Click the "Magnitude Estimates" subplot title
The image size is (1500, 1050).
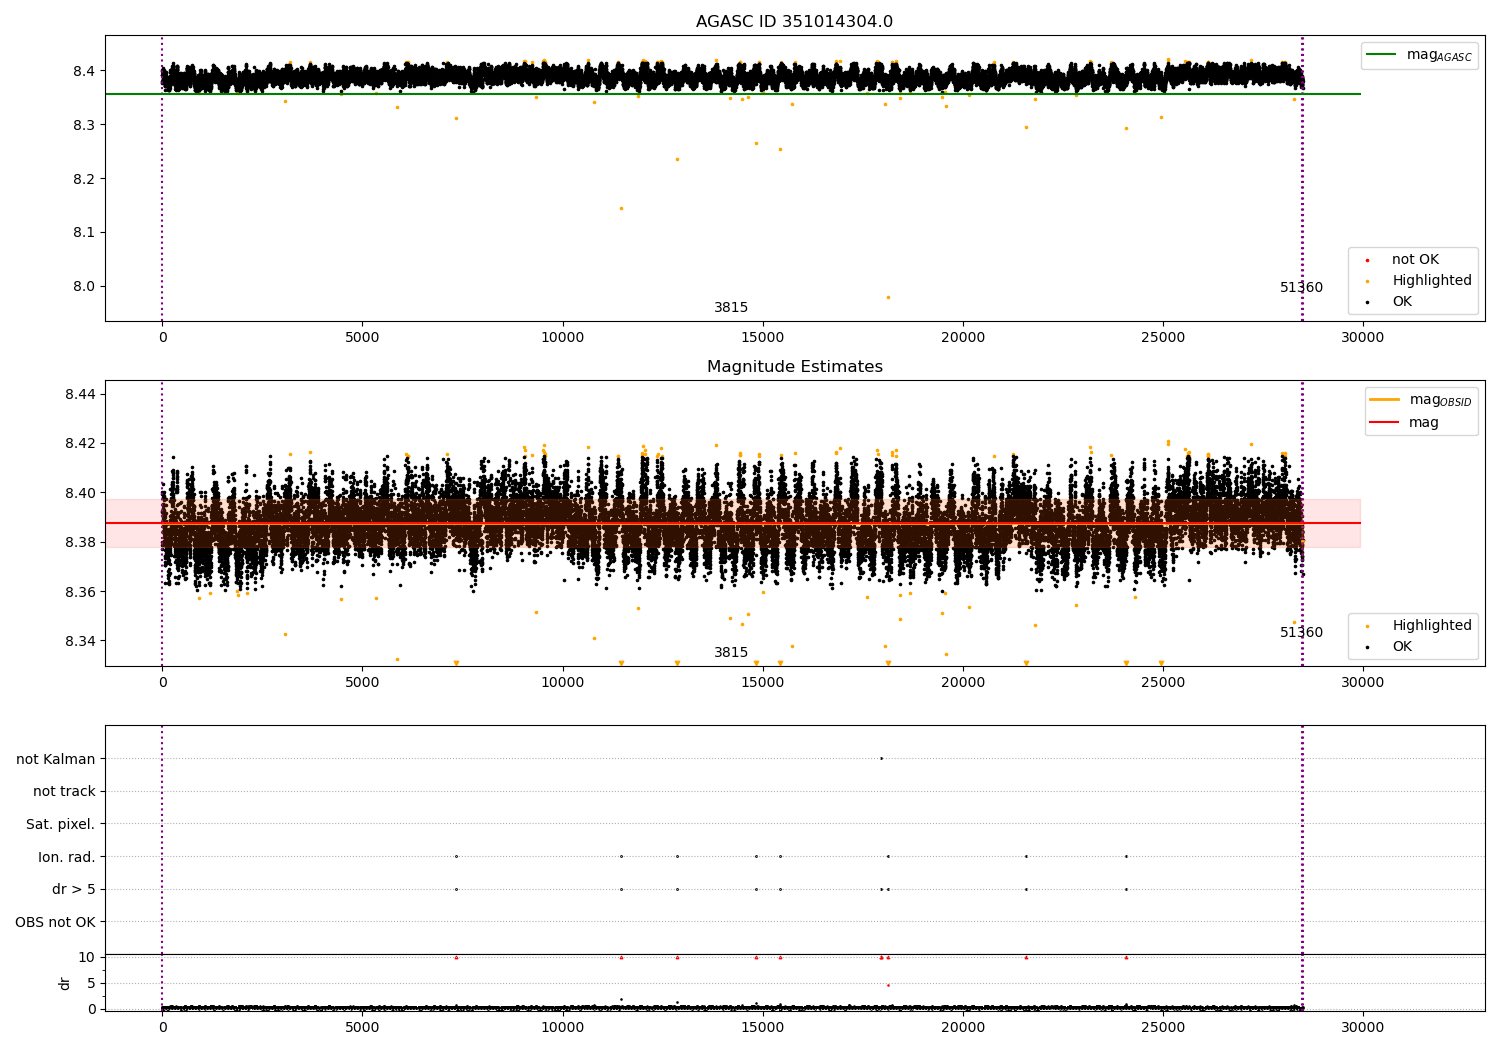(794, 367)
